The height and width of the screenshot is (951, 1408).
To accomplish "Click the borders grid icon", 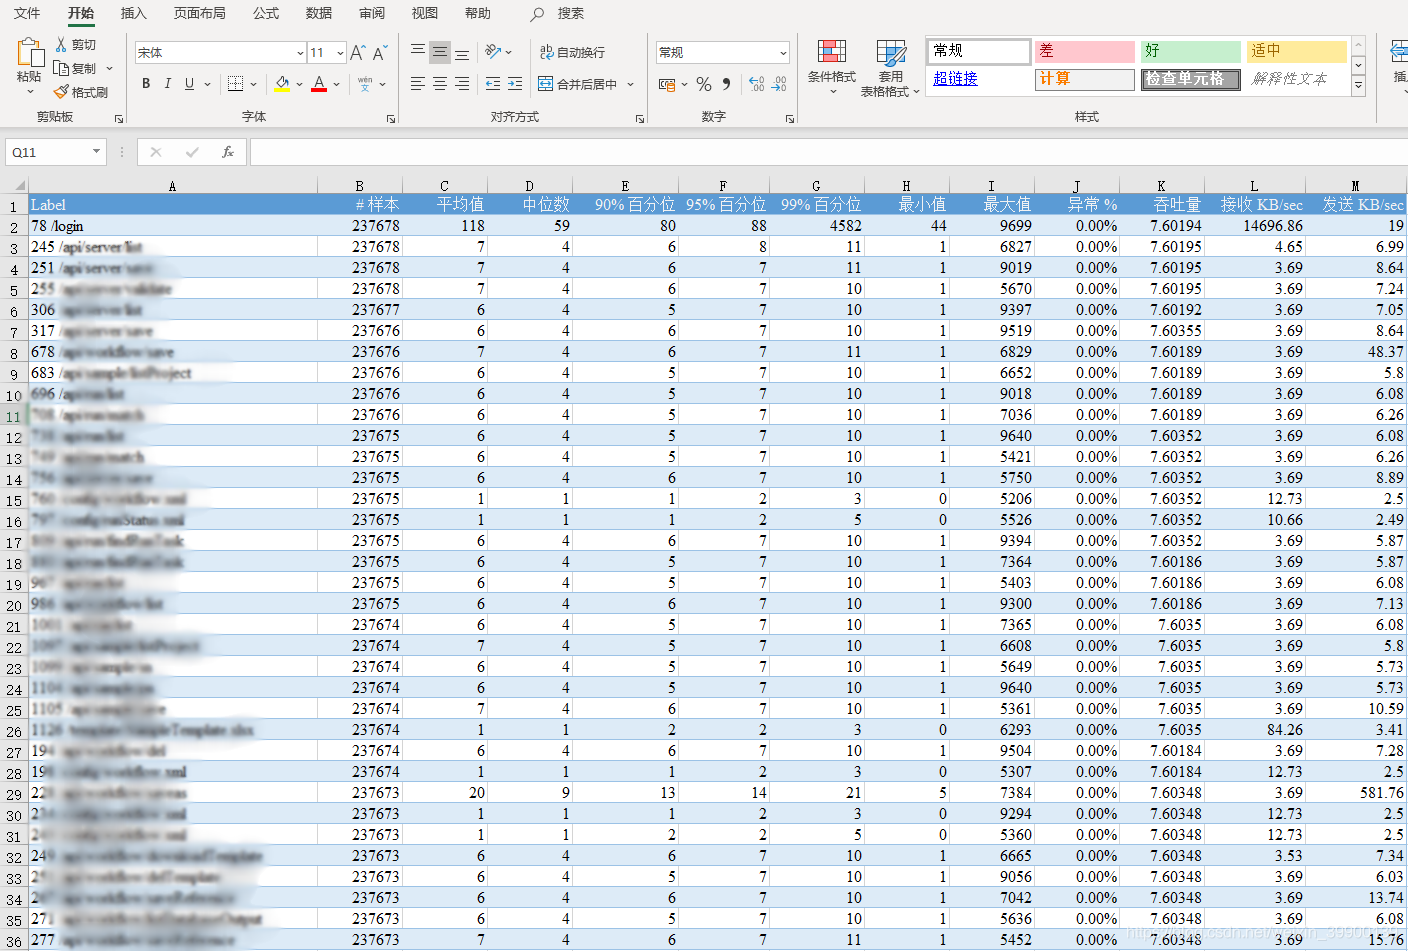I will (x=236, y=84).
